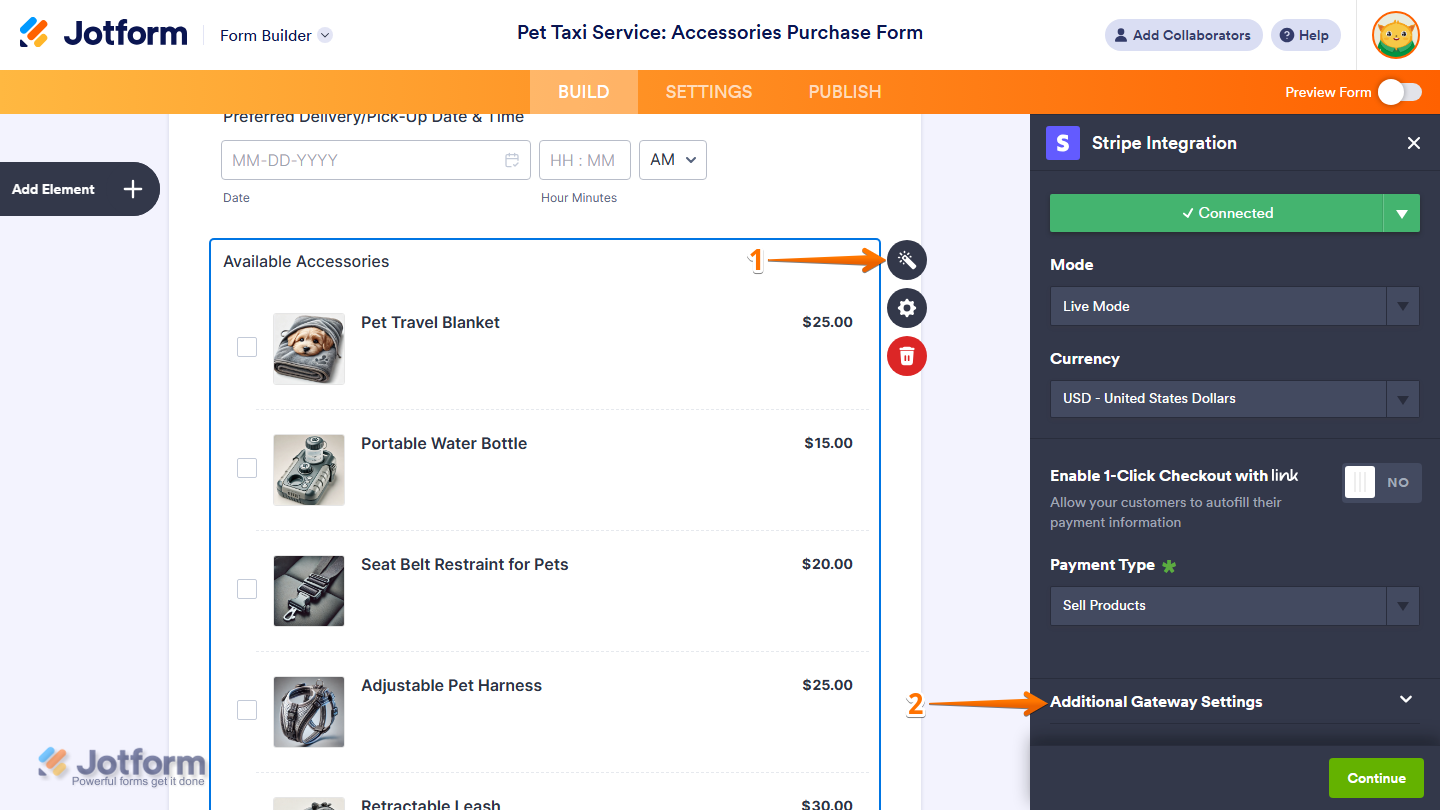The width and height of the screenshot is (1440, 810).
Task: Click Add Collaborators
Action: point(1183,35)
